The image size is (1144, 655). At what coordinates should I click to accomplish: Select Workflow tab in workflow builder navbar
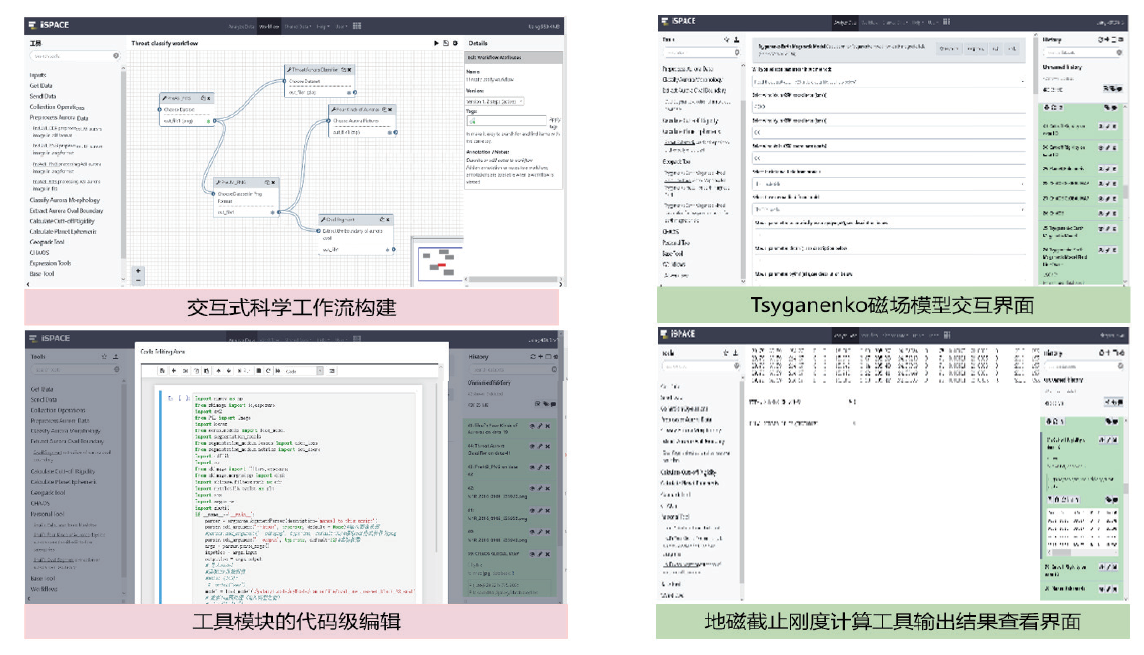coord(269,26)
